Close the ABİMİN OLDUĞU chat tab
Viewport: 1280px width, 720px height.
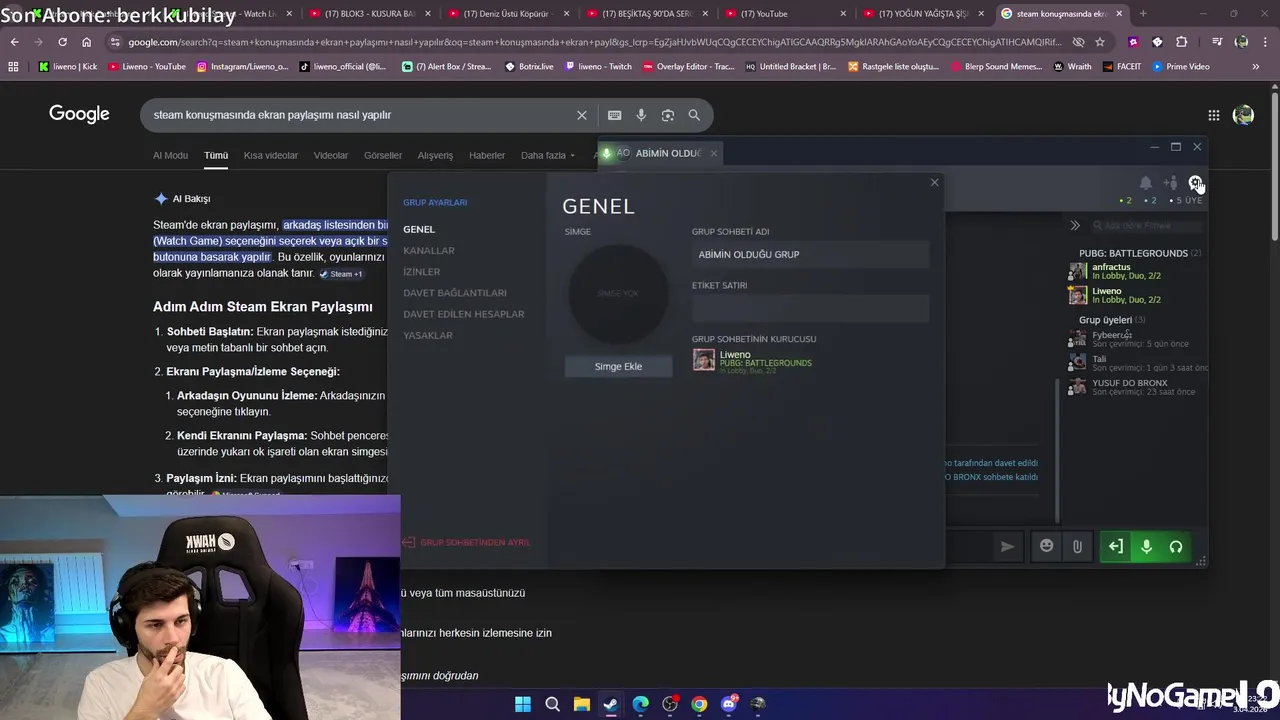click(x=713, y=153)
